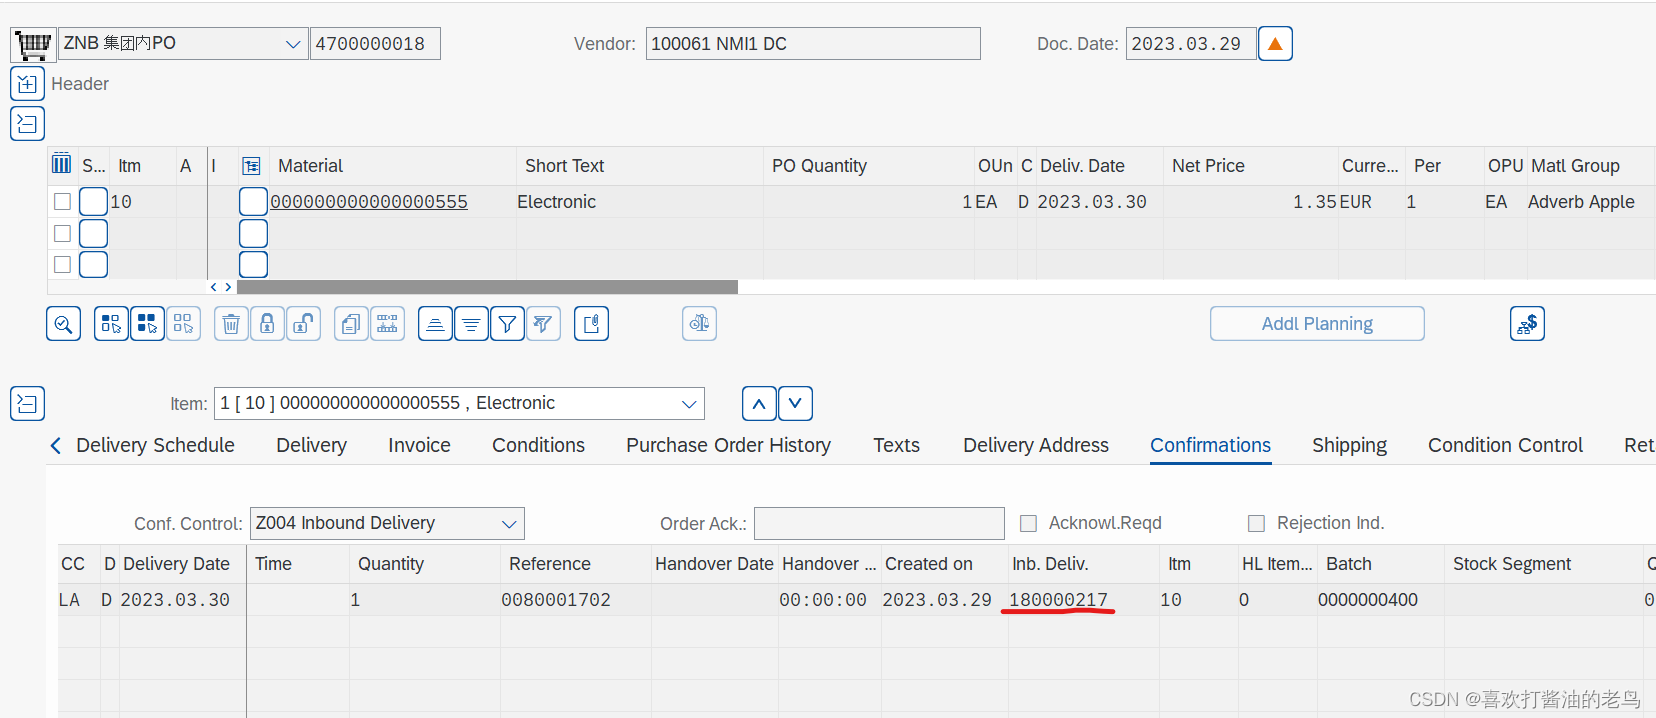
Task: Switch to the Purchase Order History tab
Action: (x=727, y=445)
